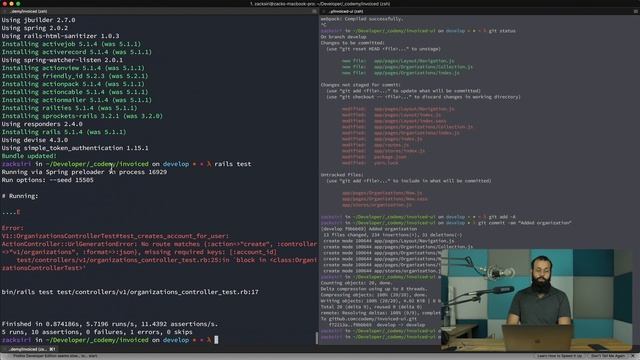Viewport: 640px width, 360px height.
Task: Click the small icon at the left pane's top-right corner
Action: point(314,11)
